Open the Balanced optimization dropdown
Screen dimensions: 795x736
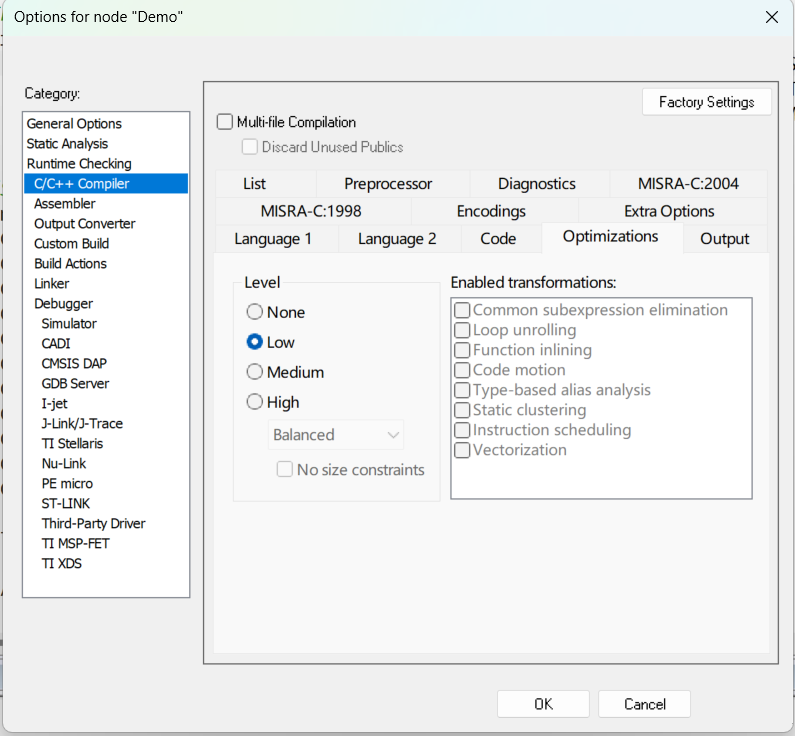point(336,435)
